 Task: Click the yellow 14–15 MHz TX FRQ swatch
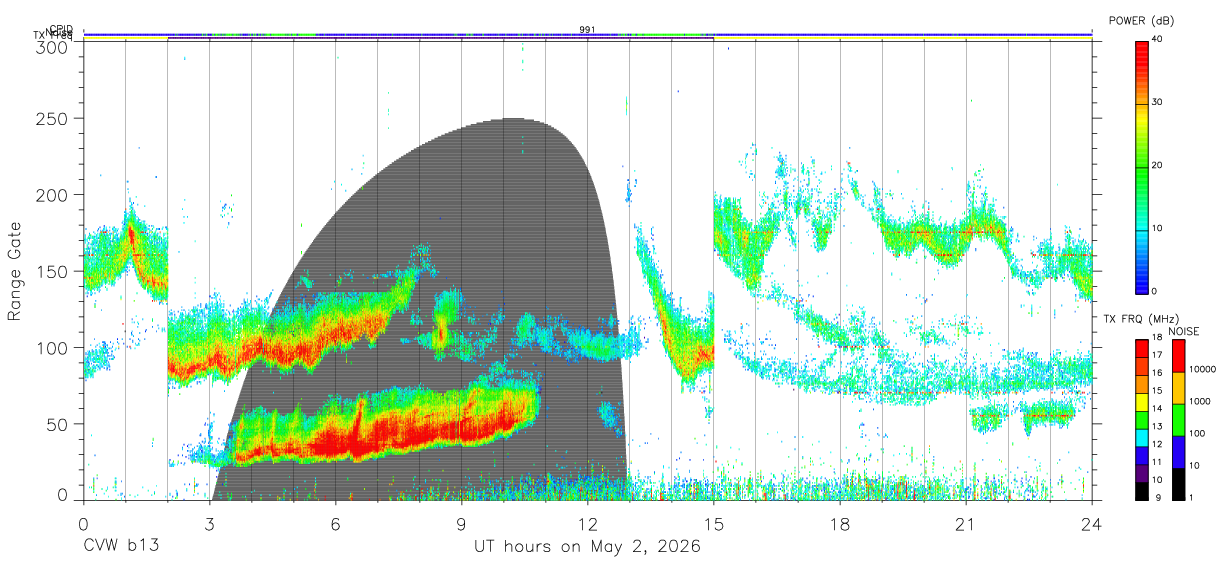pyautogui.click(x=1141, y=402)
